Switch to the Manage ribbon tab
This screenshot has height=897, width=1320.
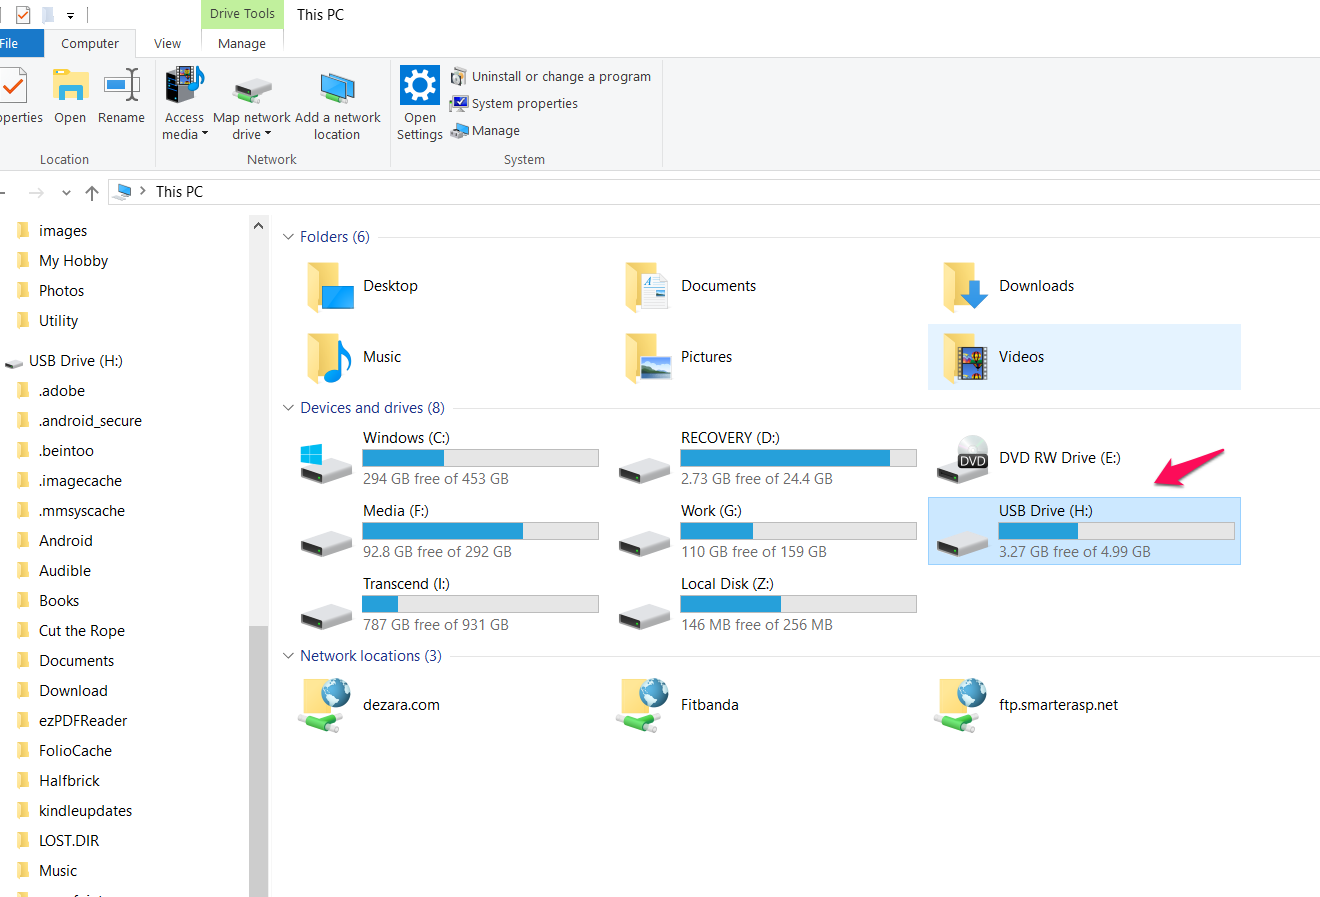click(x=242, y=43)
